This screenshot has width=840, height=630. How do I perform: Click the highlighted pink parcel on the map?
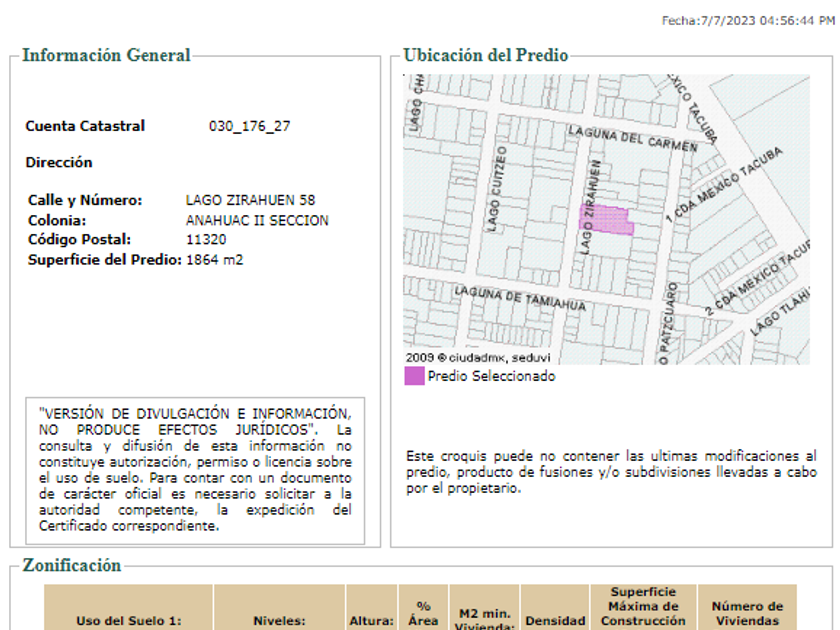click(606, 219)
